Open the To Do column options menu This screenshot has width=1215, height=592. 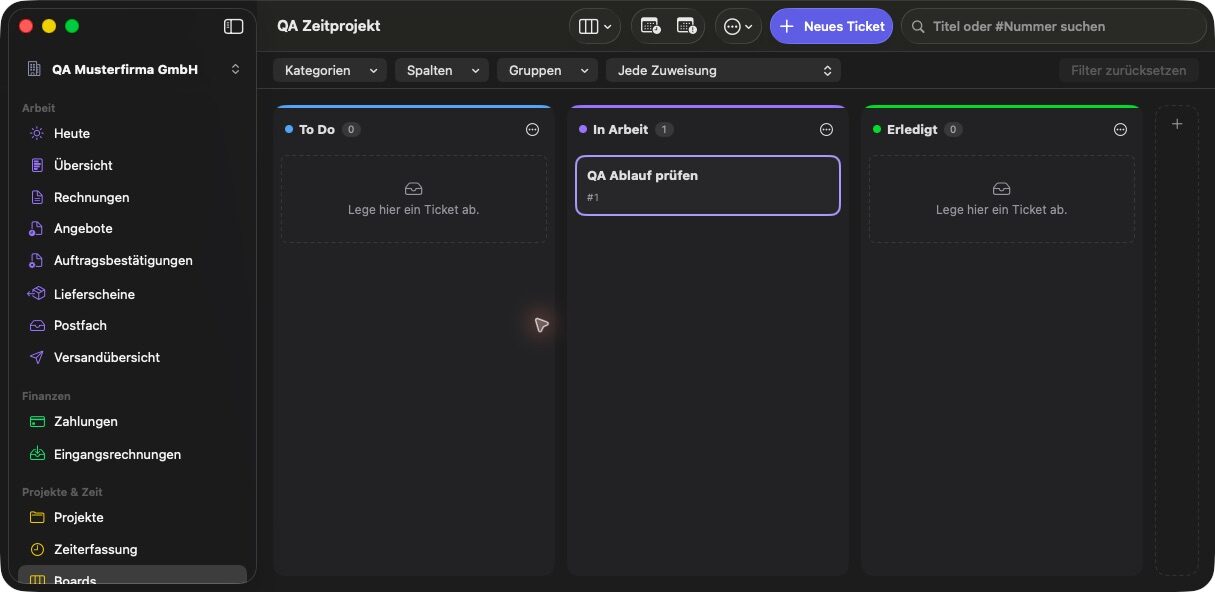[x=532, y=129]
